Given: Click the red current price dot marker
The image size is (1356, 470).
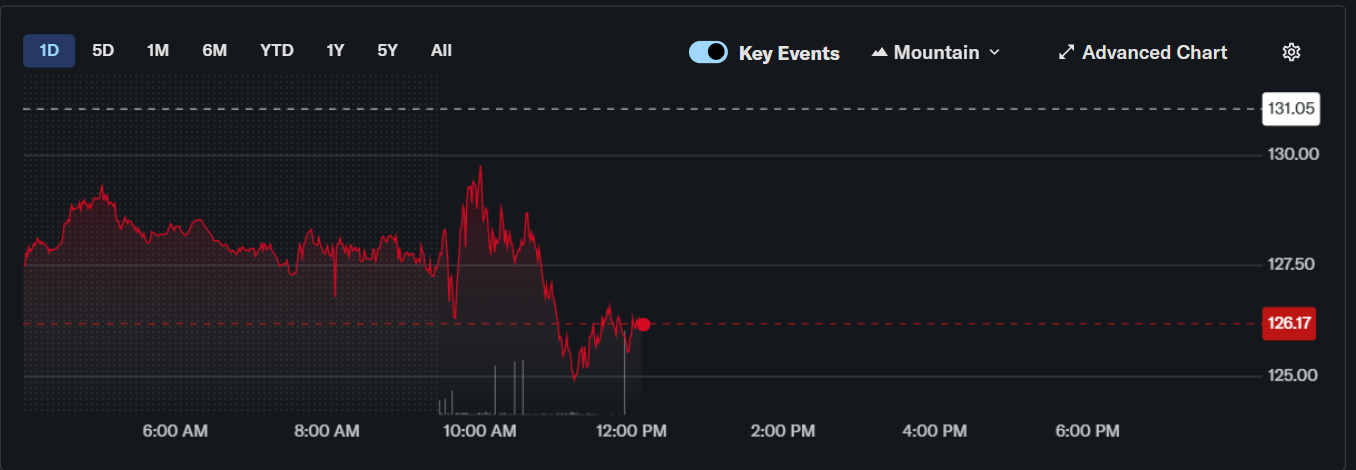Looking at the screenshot, I should click(643, 324).
